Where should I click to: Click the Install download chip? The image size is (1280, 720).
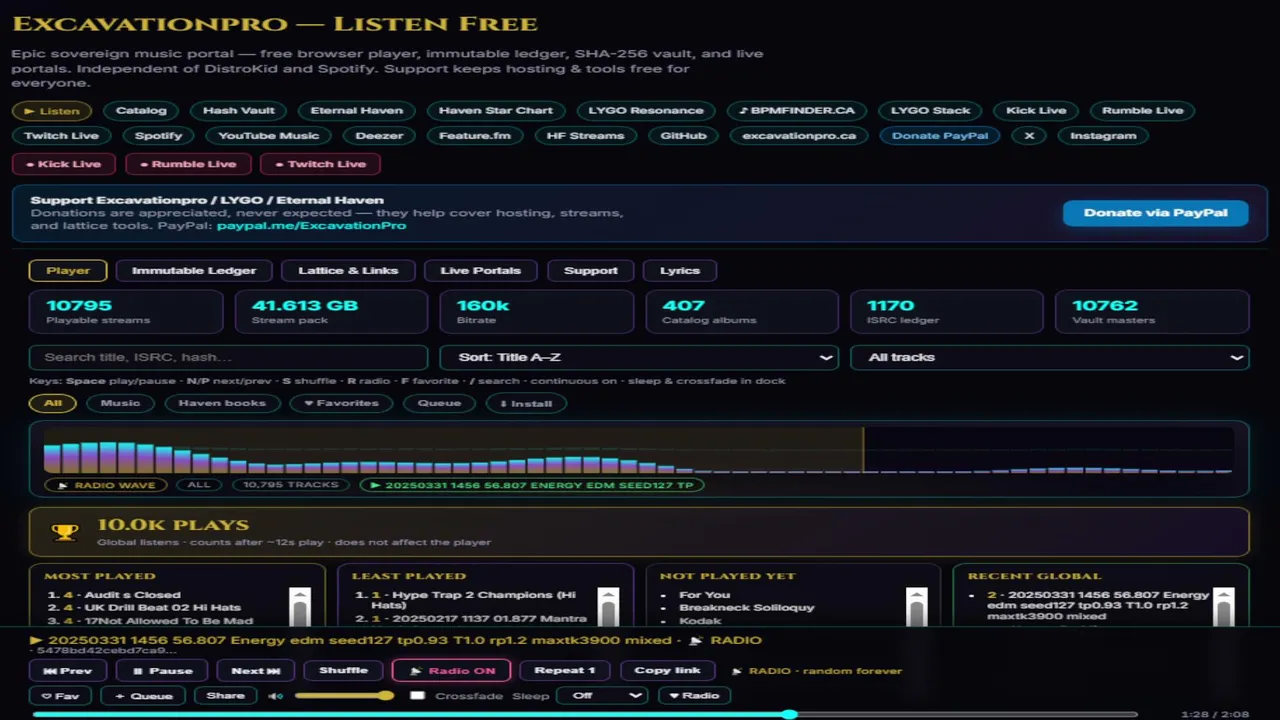point(526,403)
